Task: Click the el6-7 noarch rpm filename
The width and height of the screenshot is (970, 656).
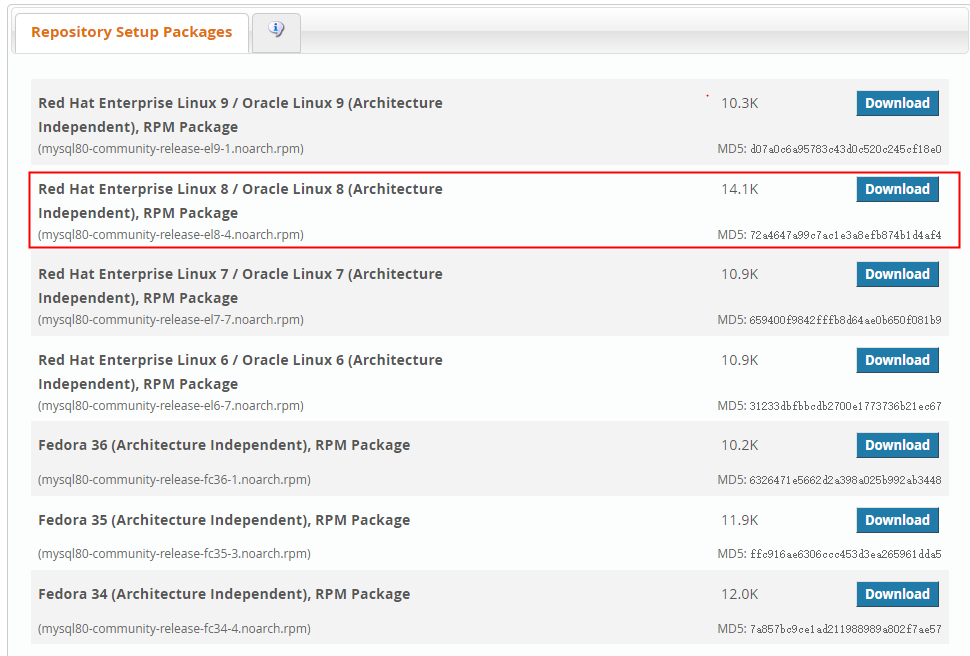Action: tap(171, 406)
